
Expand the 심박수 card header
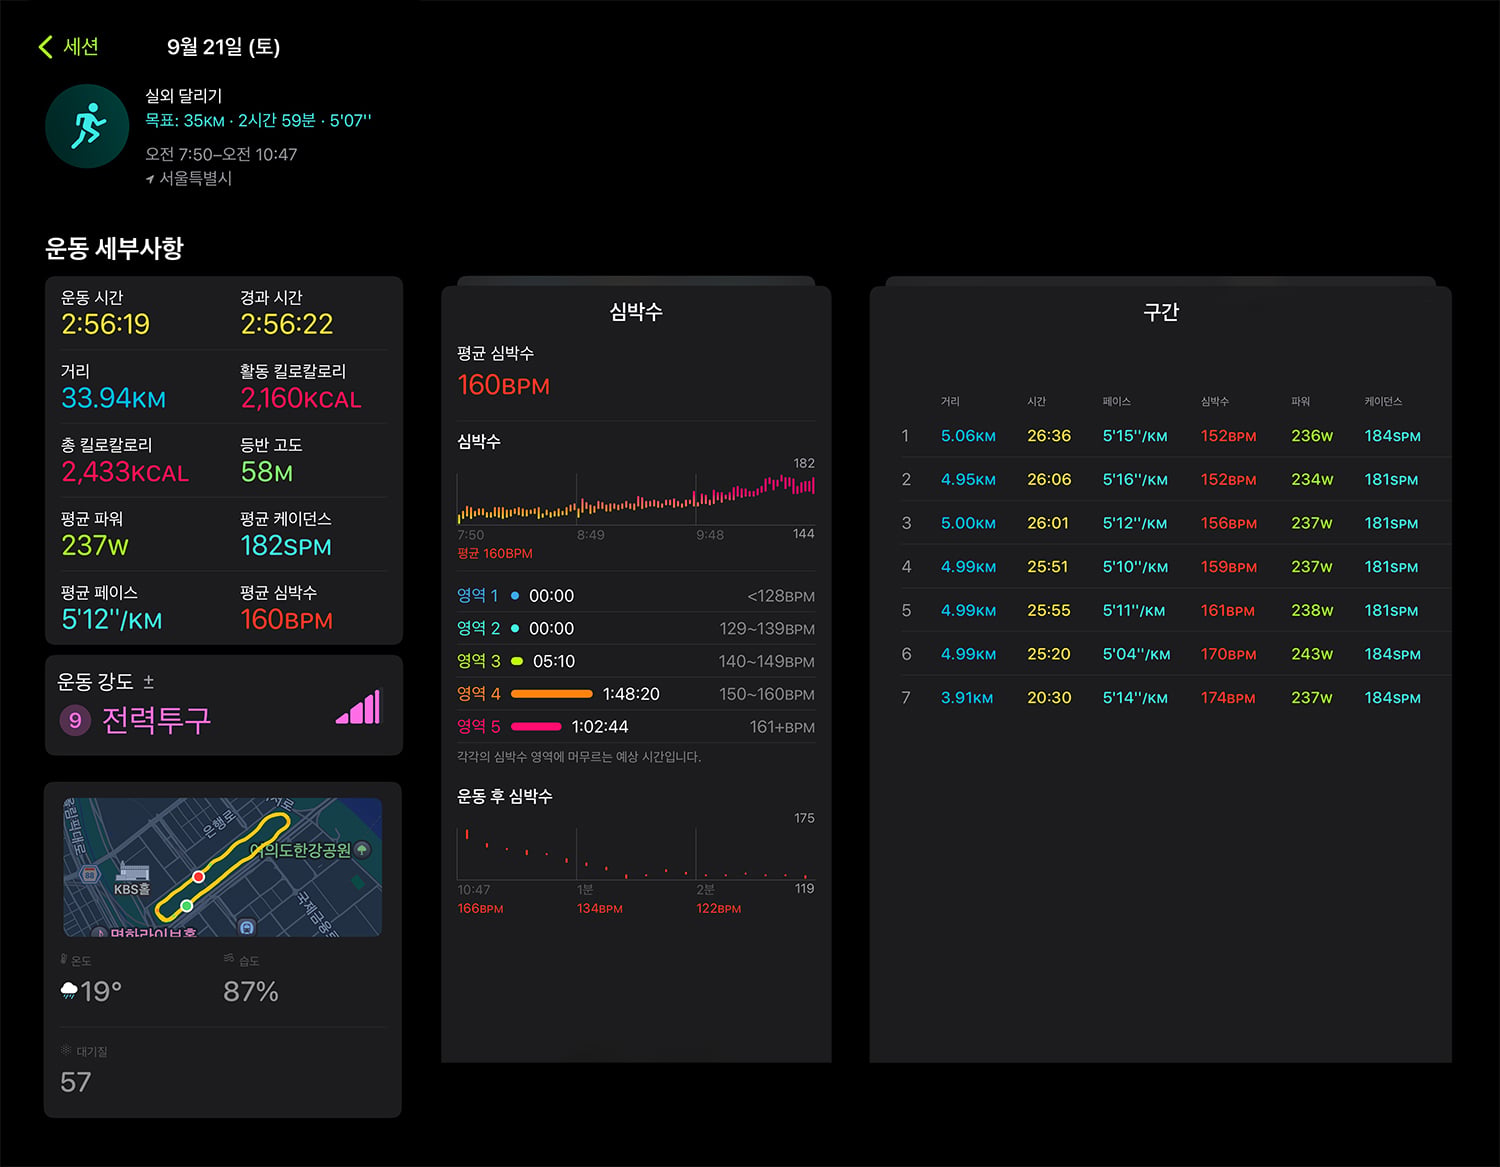pyautogui.click(x=636, y=312)
